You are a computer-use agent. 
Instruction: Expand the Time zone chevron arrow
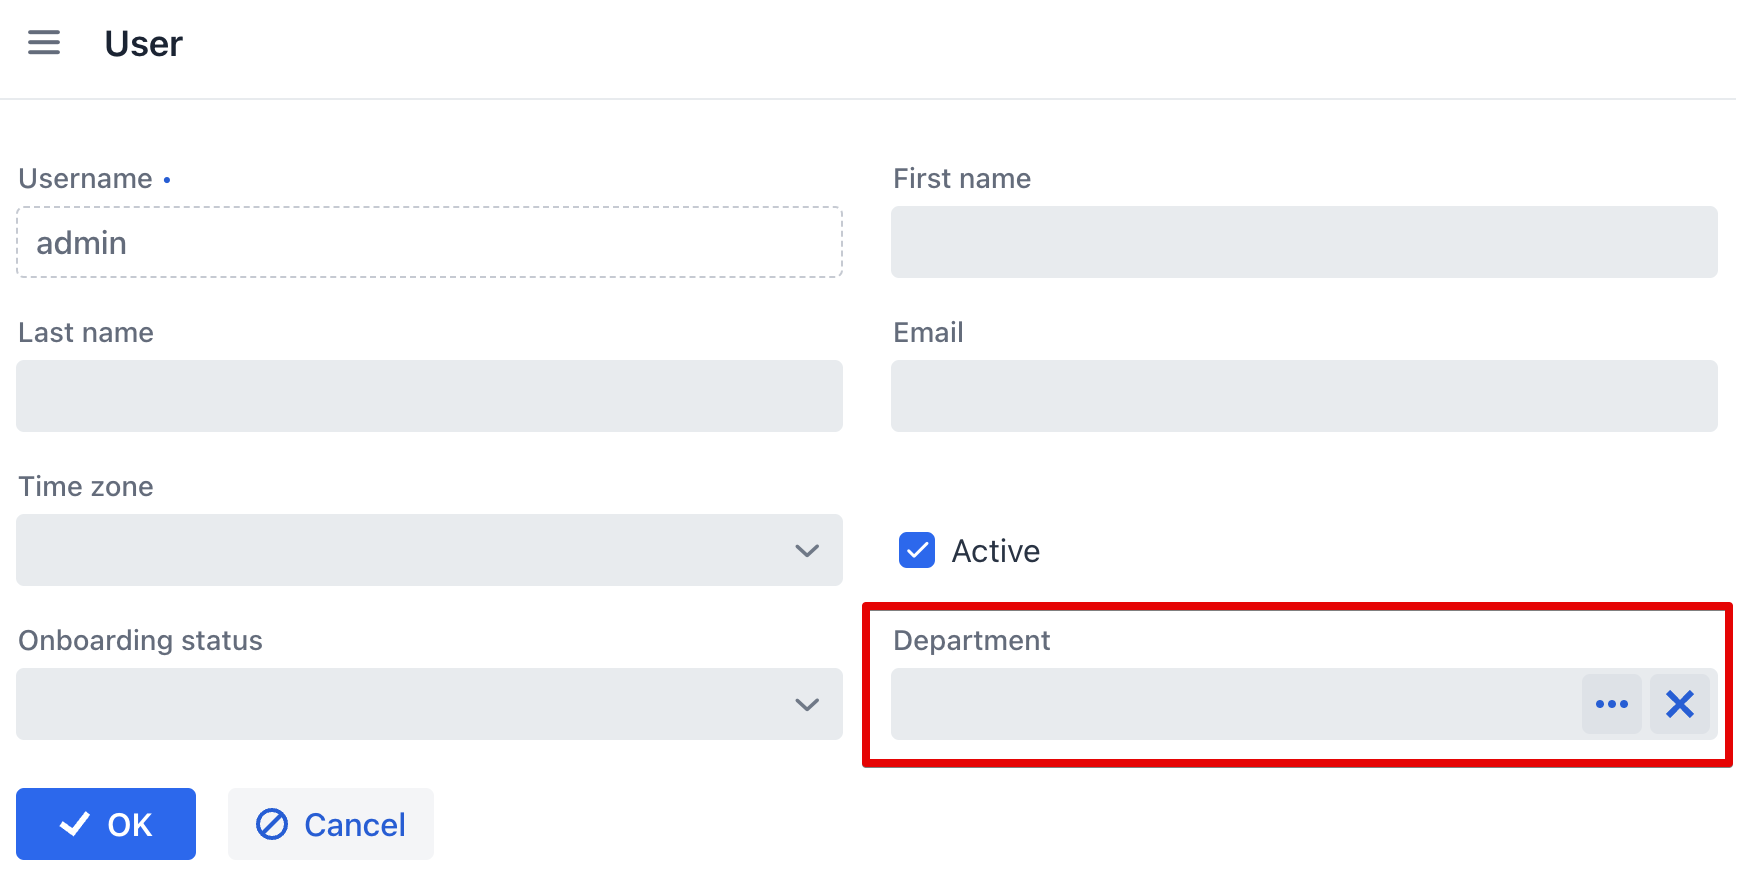(x=806, y=550)
